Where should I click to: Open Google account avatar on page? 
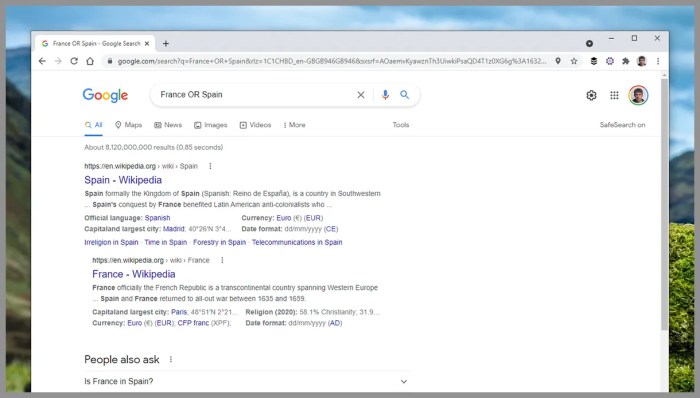(x=638, y=95)
